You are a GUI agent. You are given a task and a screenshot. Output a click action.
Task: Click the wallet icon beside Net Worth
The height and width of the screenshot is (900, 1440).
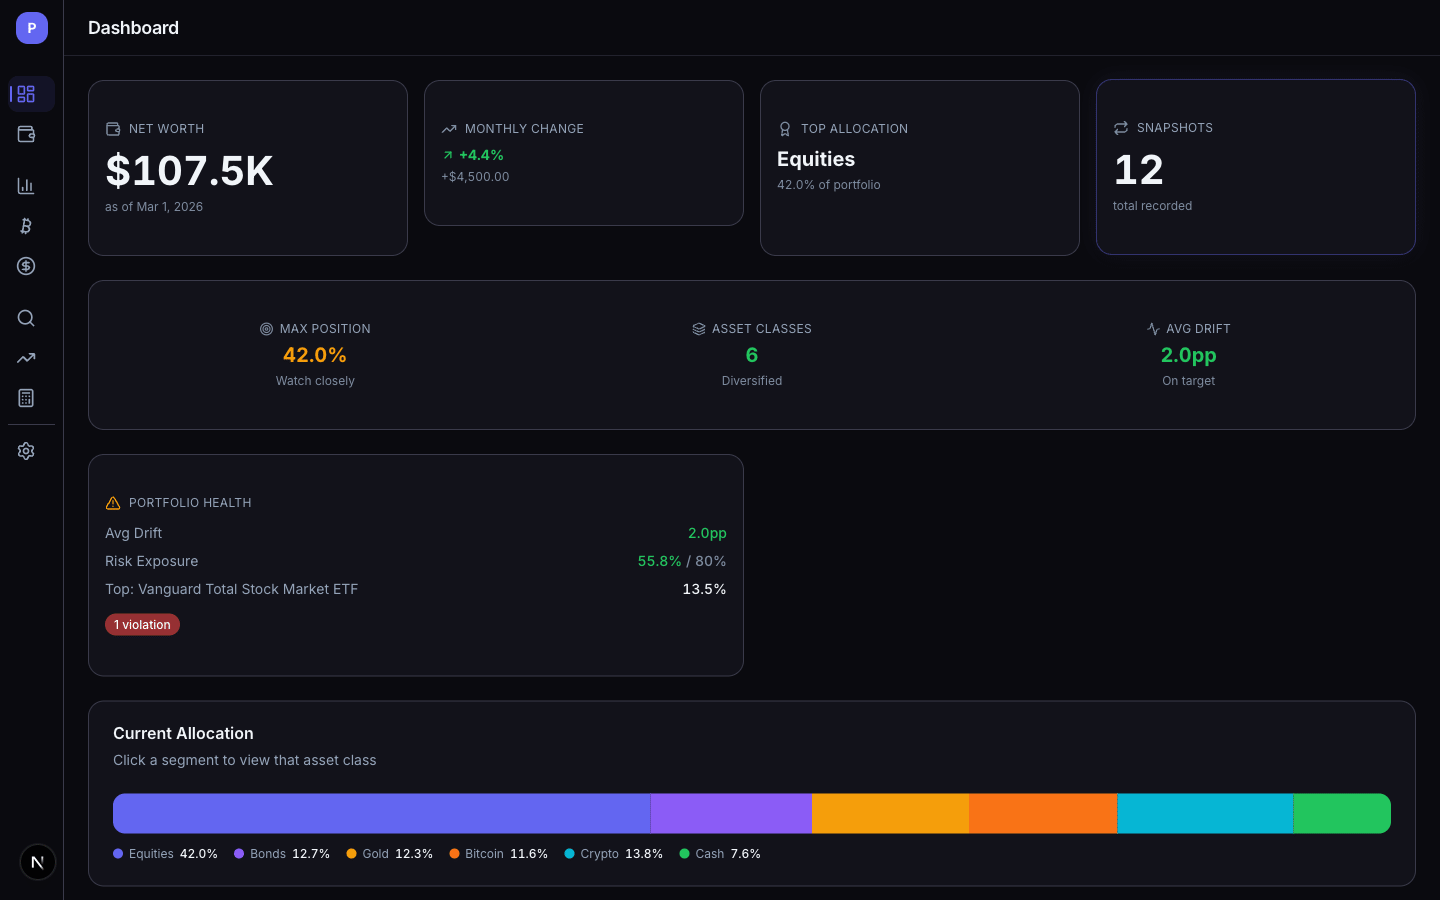[x=113, y=129]
